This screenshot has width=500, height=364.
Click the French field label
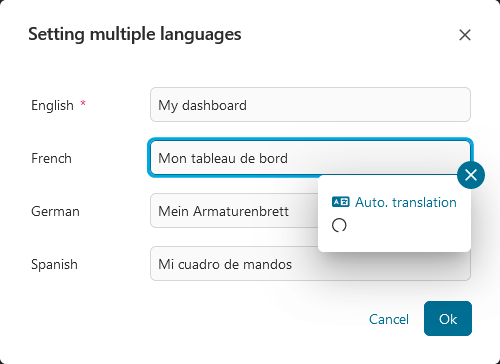pos(51,158)
